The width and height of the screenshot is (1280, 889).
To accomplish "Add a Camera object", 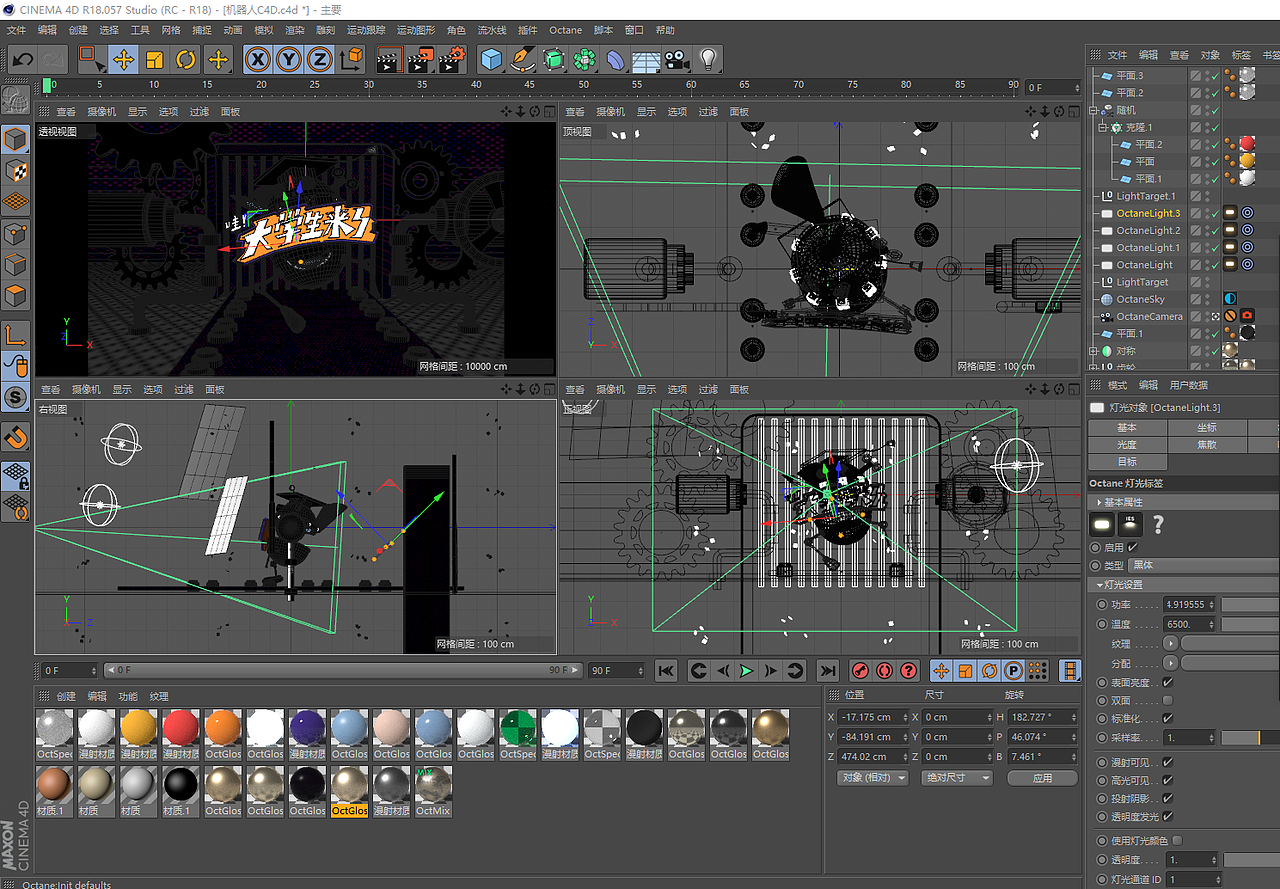I will [677, 60].
